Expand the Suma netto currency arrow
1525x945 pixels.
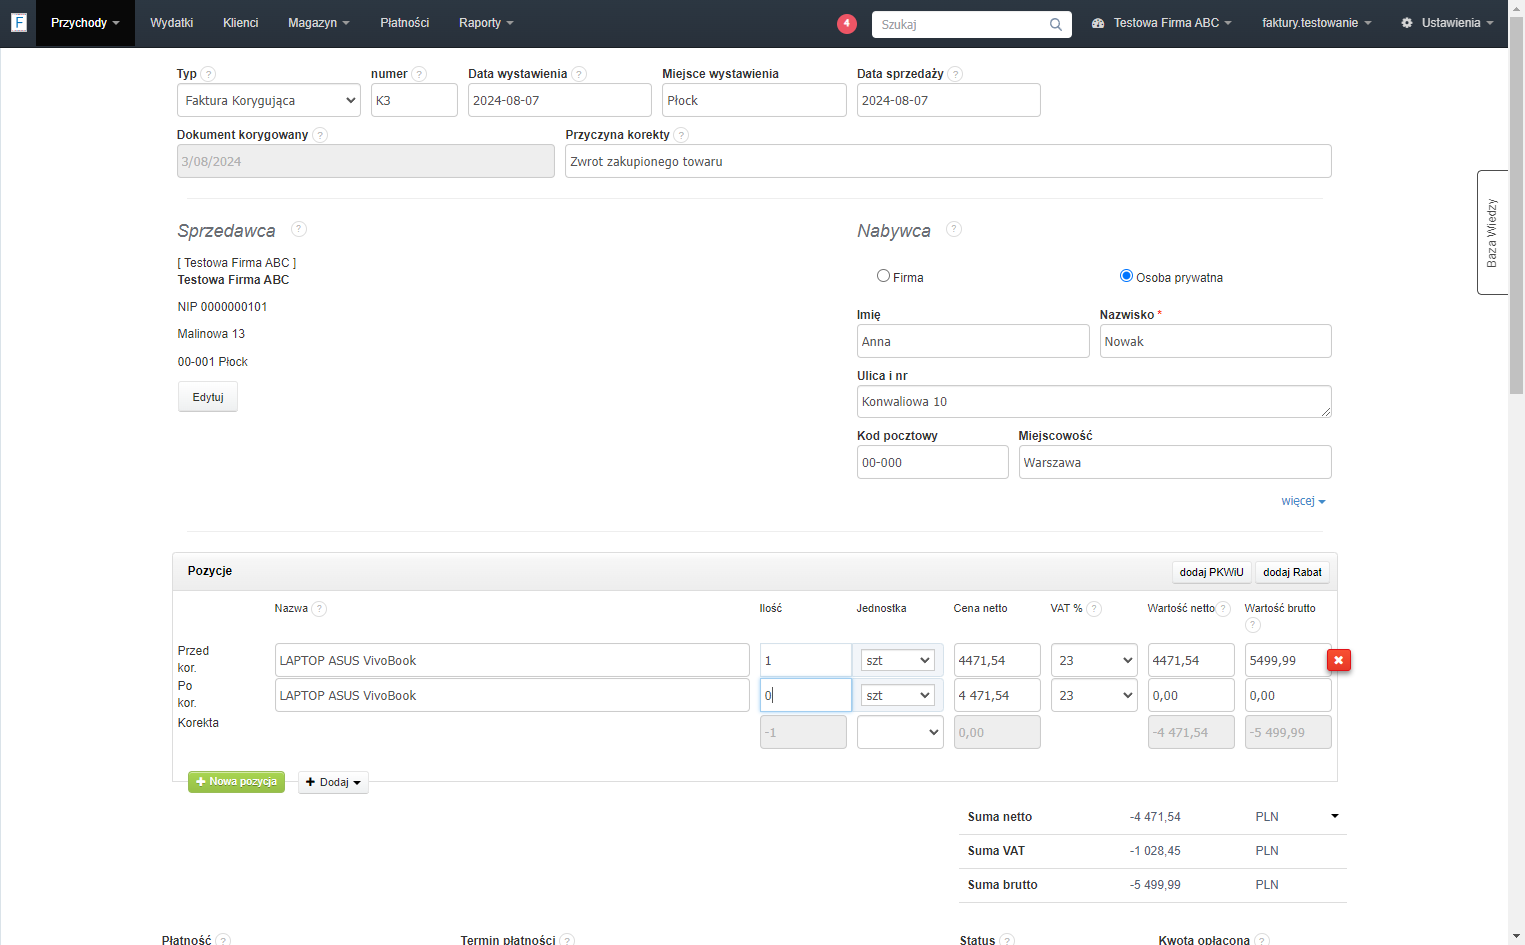click(x=1334, y=816)
